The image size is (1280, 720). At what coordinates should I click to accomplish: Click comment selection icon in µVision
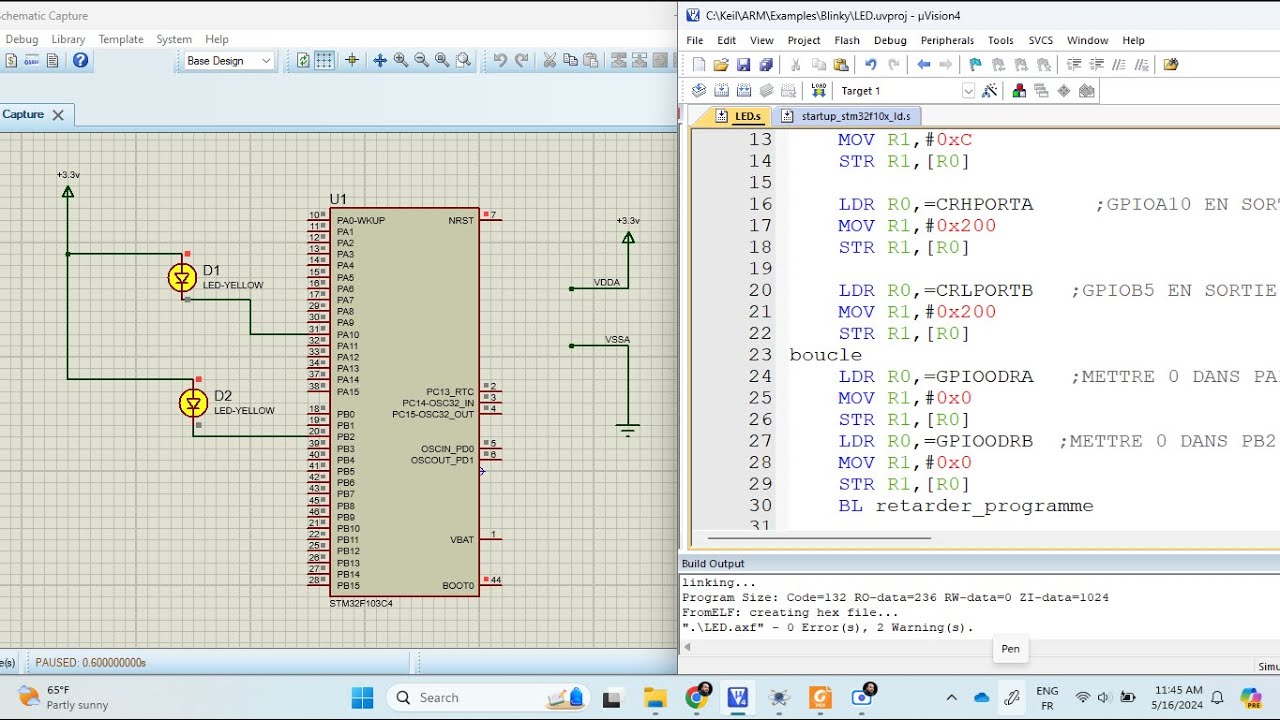pyautogui.click(x=1119, y=65)
